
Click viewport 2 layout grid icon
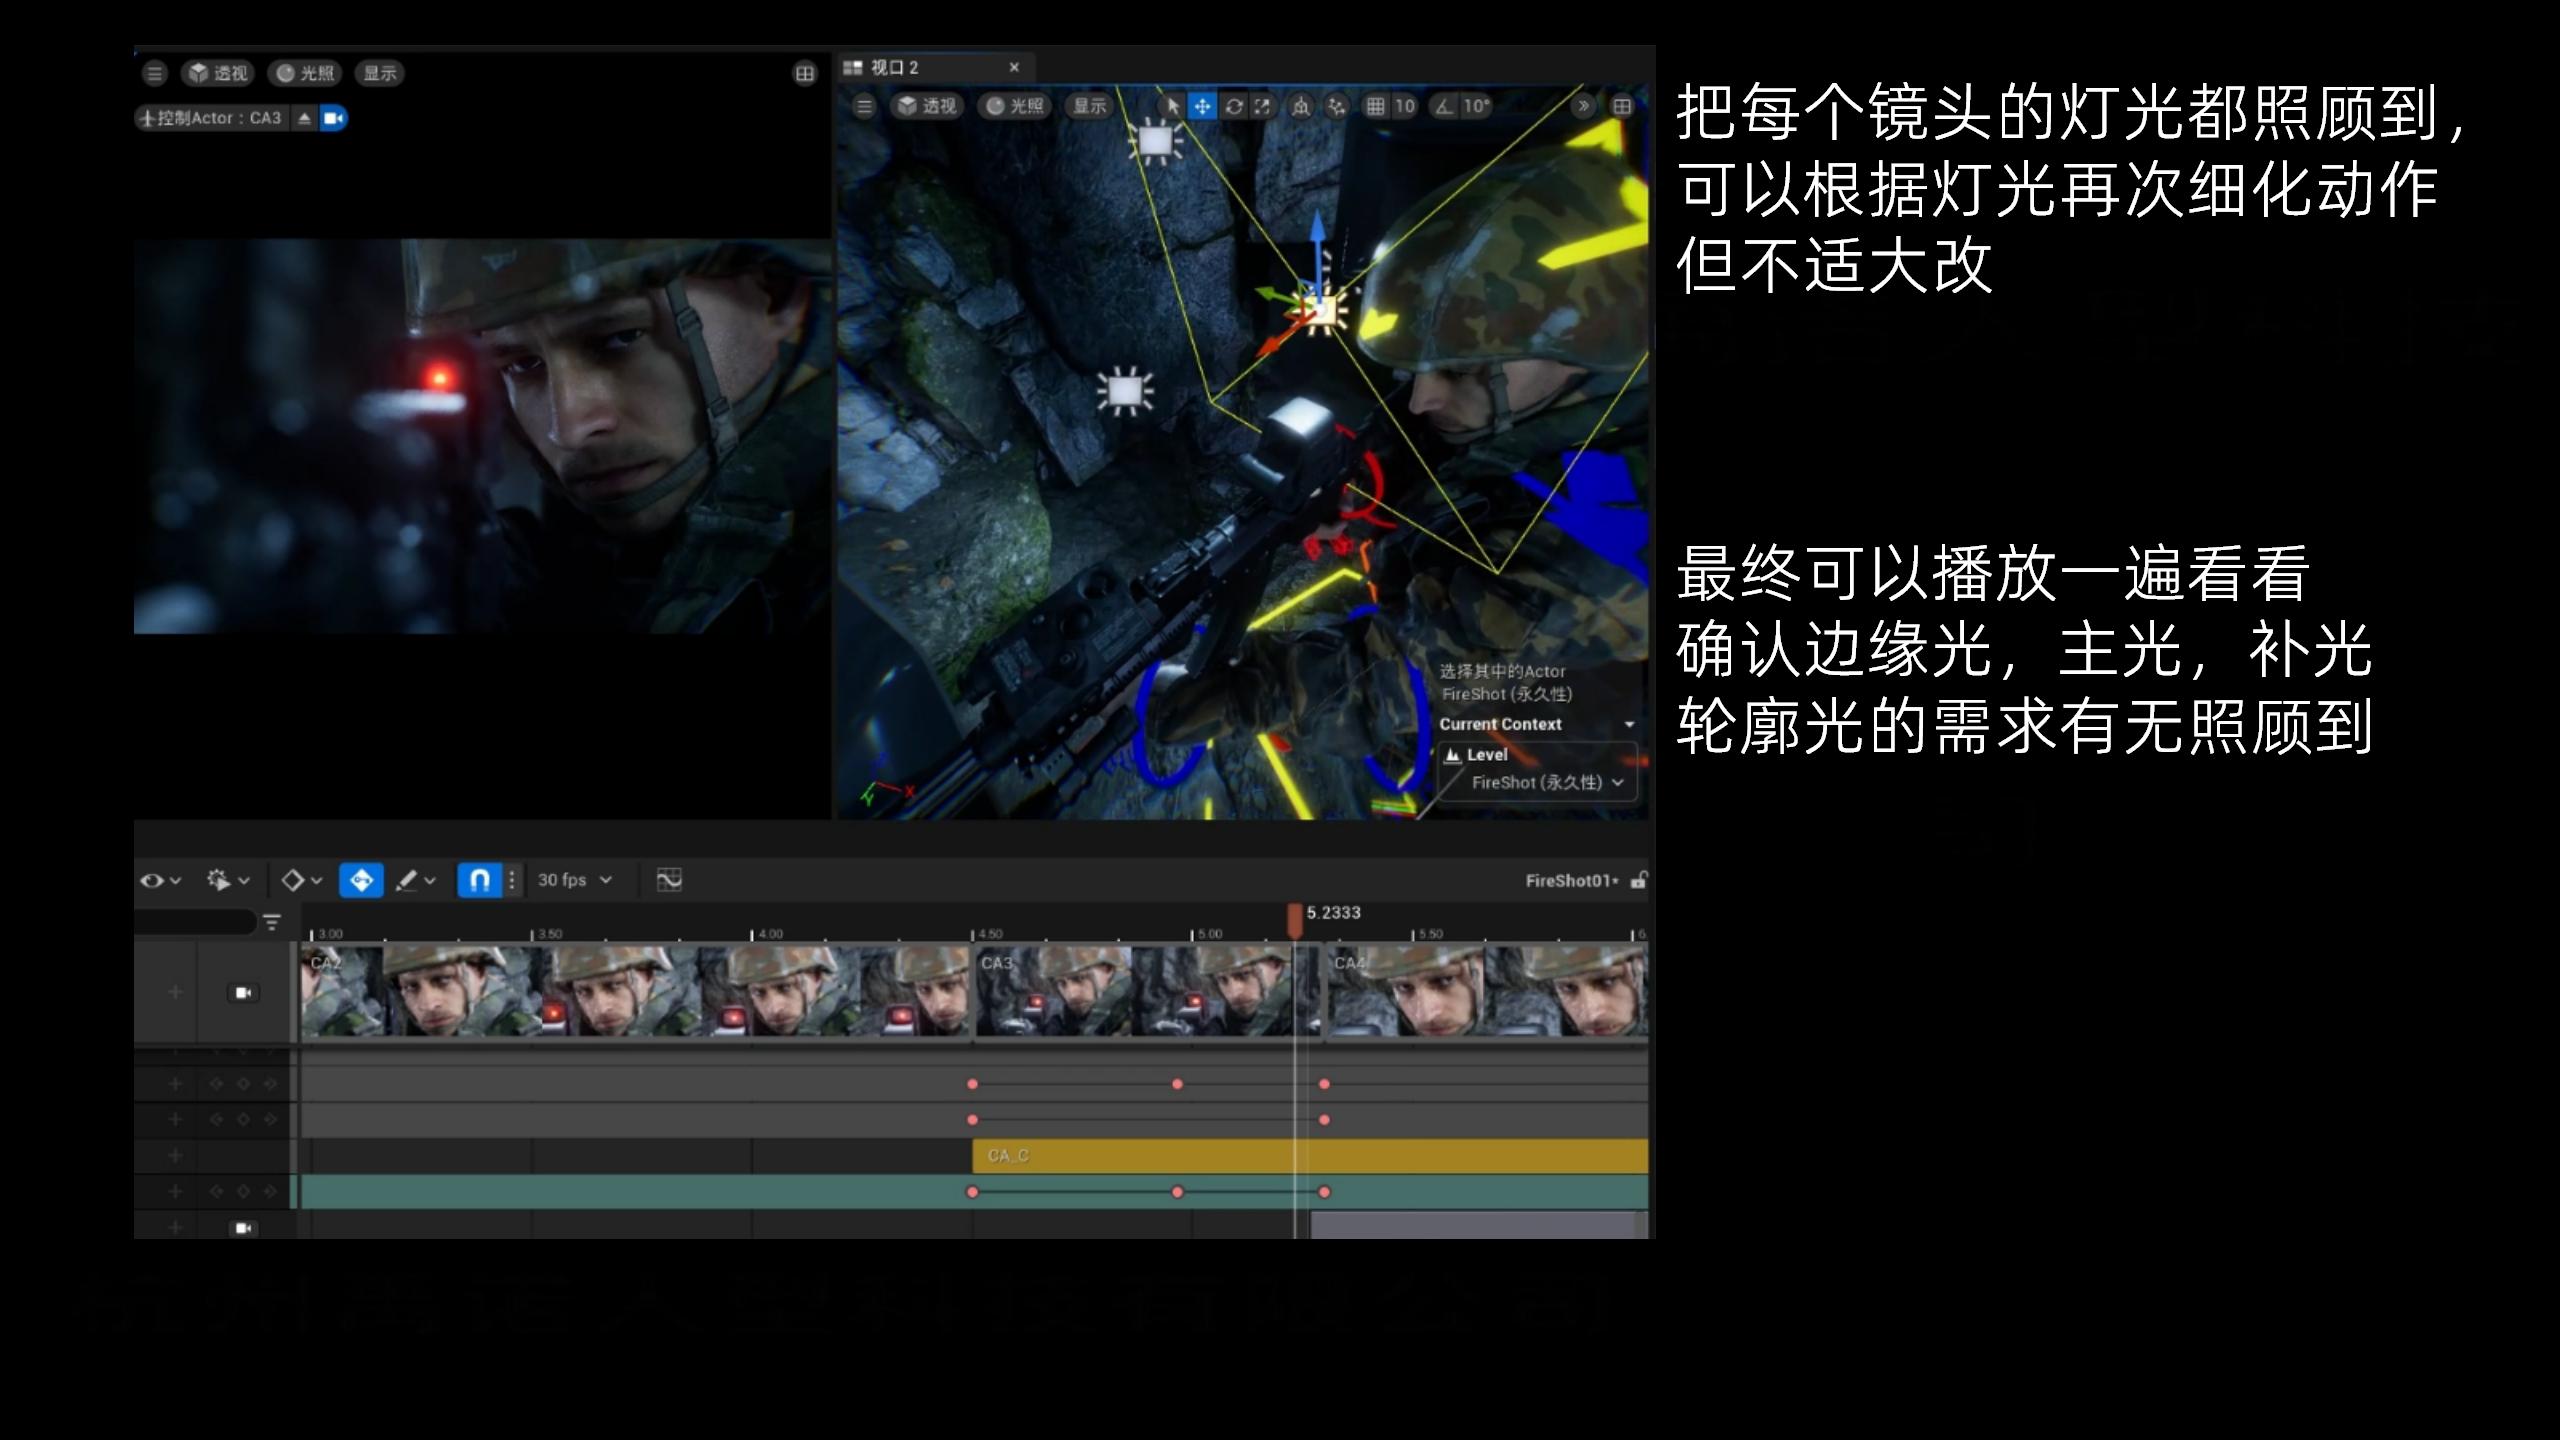(1622, 106)
